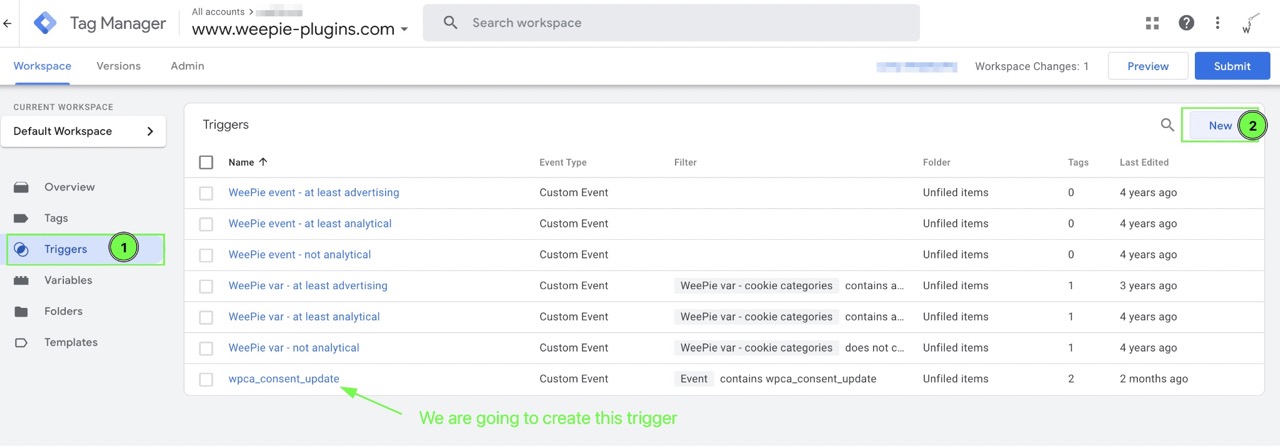Open the All accounts breadcrumb link

(218, 12)
